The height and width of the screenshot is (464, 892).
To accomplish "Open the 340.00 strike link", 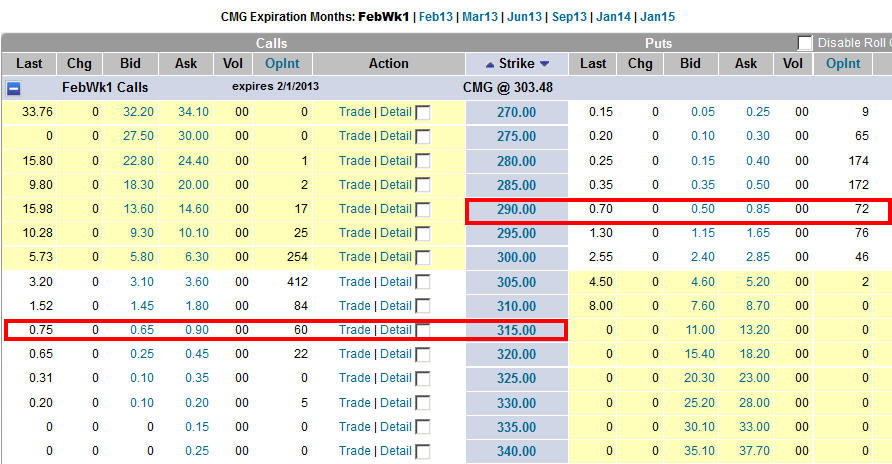I will click(517, 451).
